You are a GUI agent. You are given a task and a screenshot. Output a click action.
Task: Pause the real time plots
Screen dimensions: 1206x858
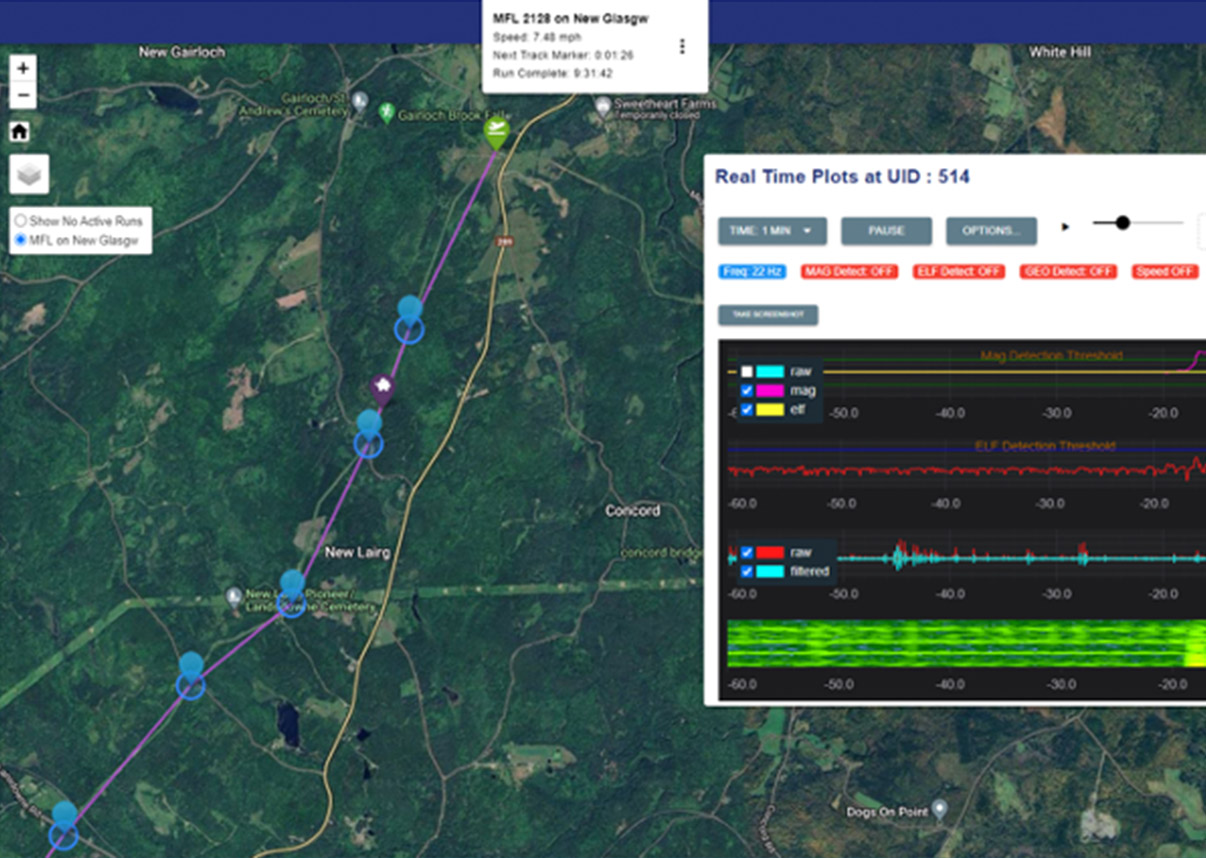point(886,231)
